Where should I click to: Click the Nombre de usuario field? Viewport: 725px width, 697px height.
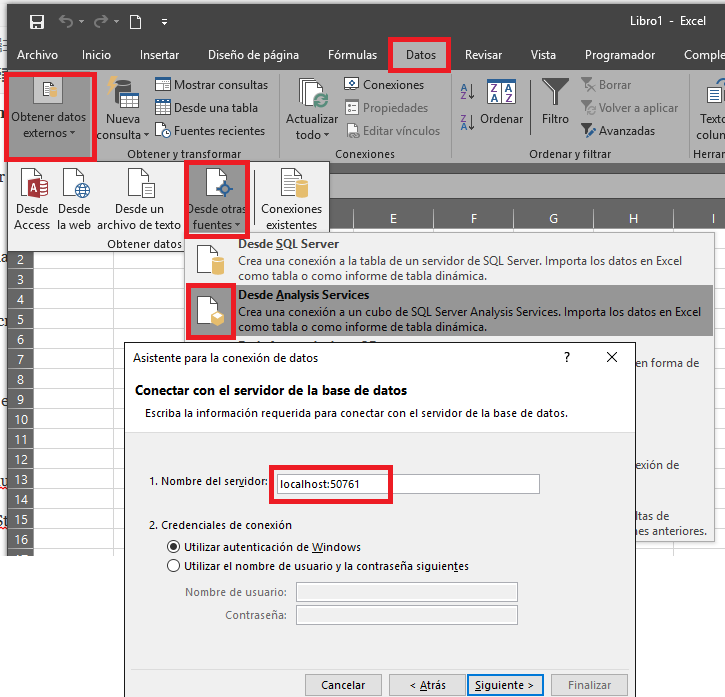click(407, 592)
